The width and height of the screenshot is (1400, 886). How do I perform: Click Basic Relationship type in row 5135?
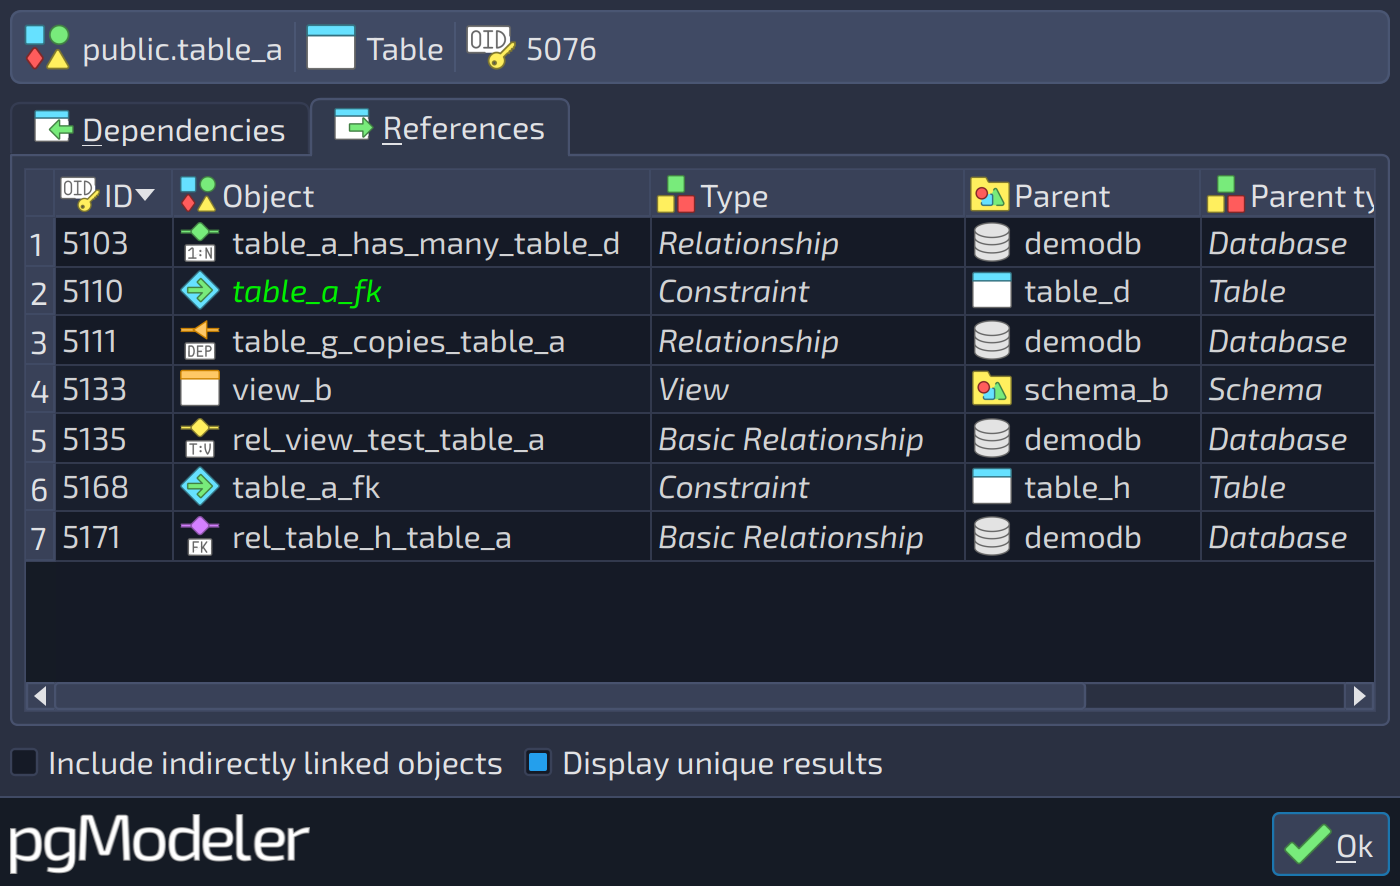(x=808, y=439)
